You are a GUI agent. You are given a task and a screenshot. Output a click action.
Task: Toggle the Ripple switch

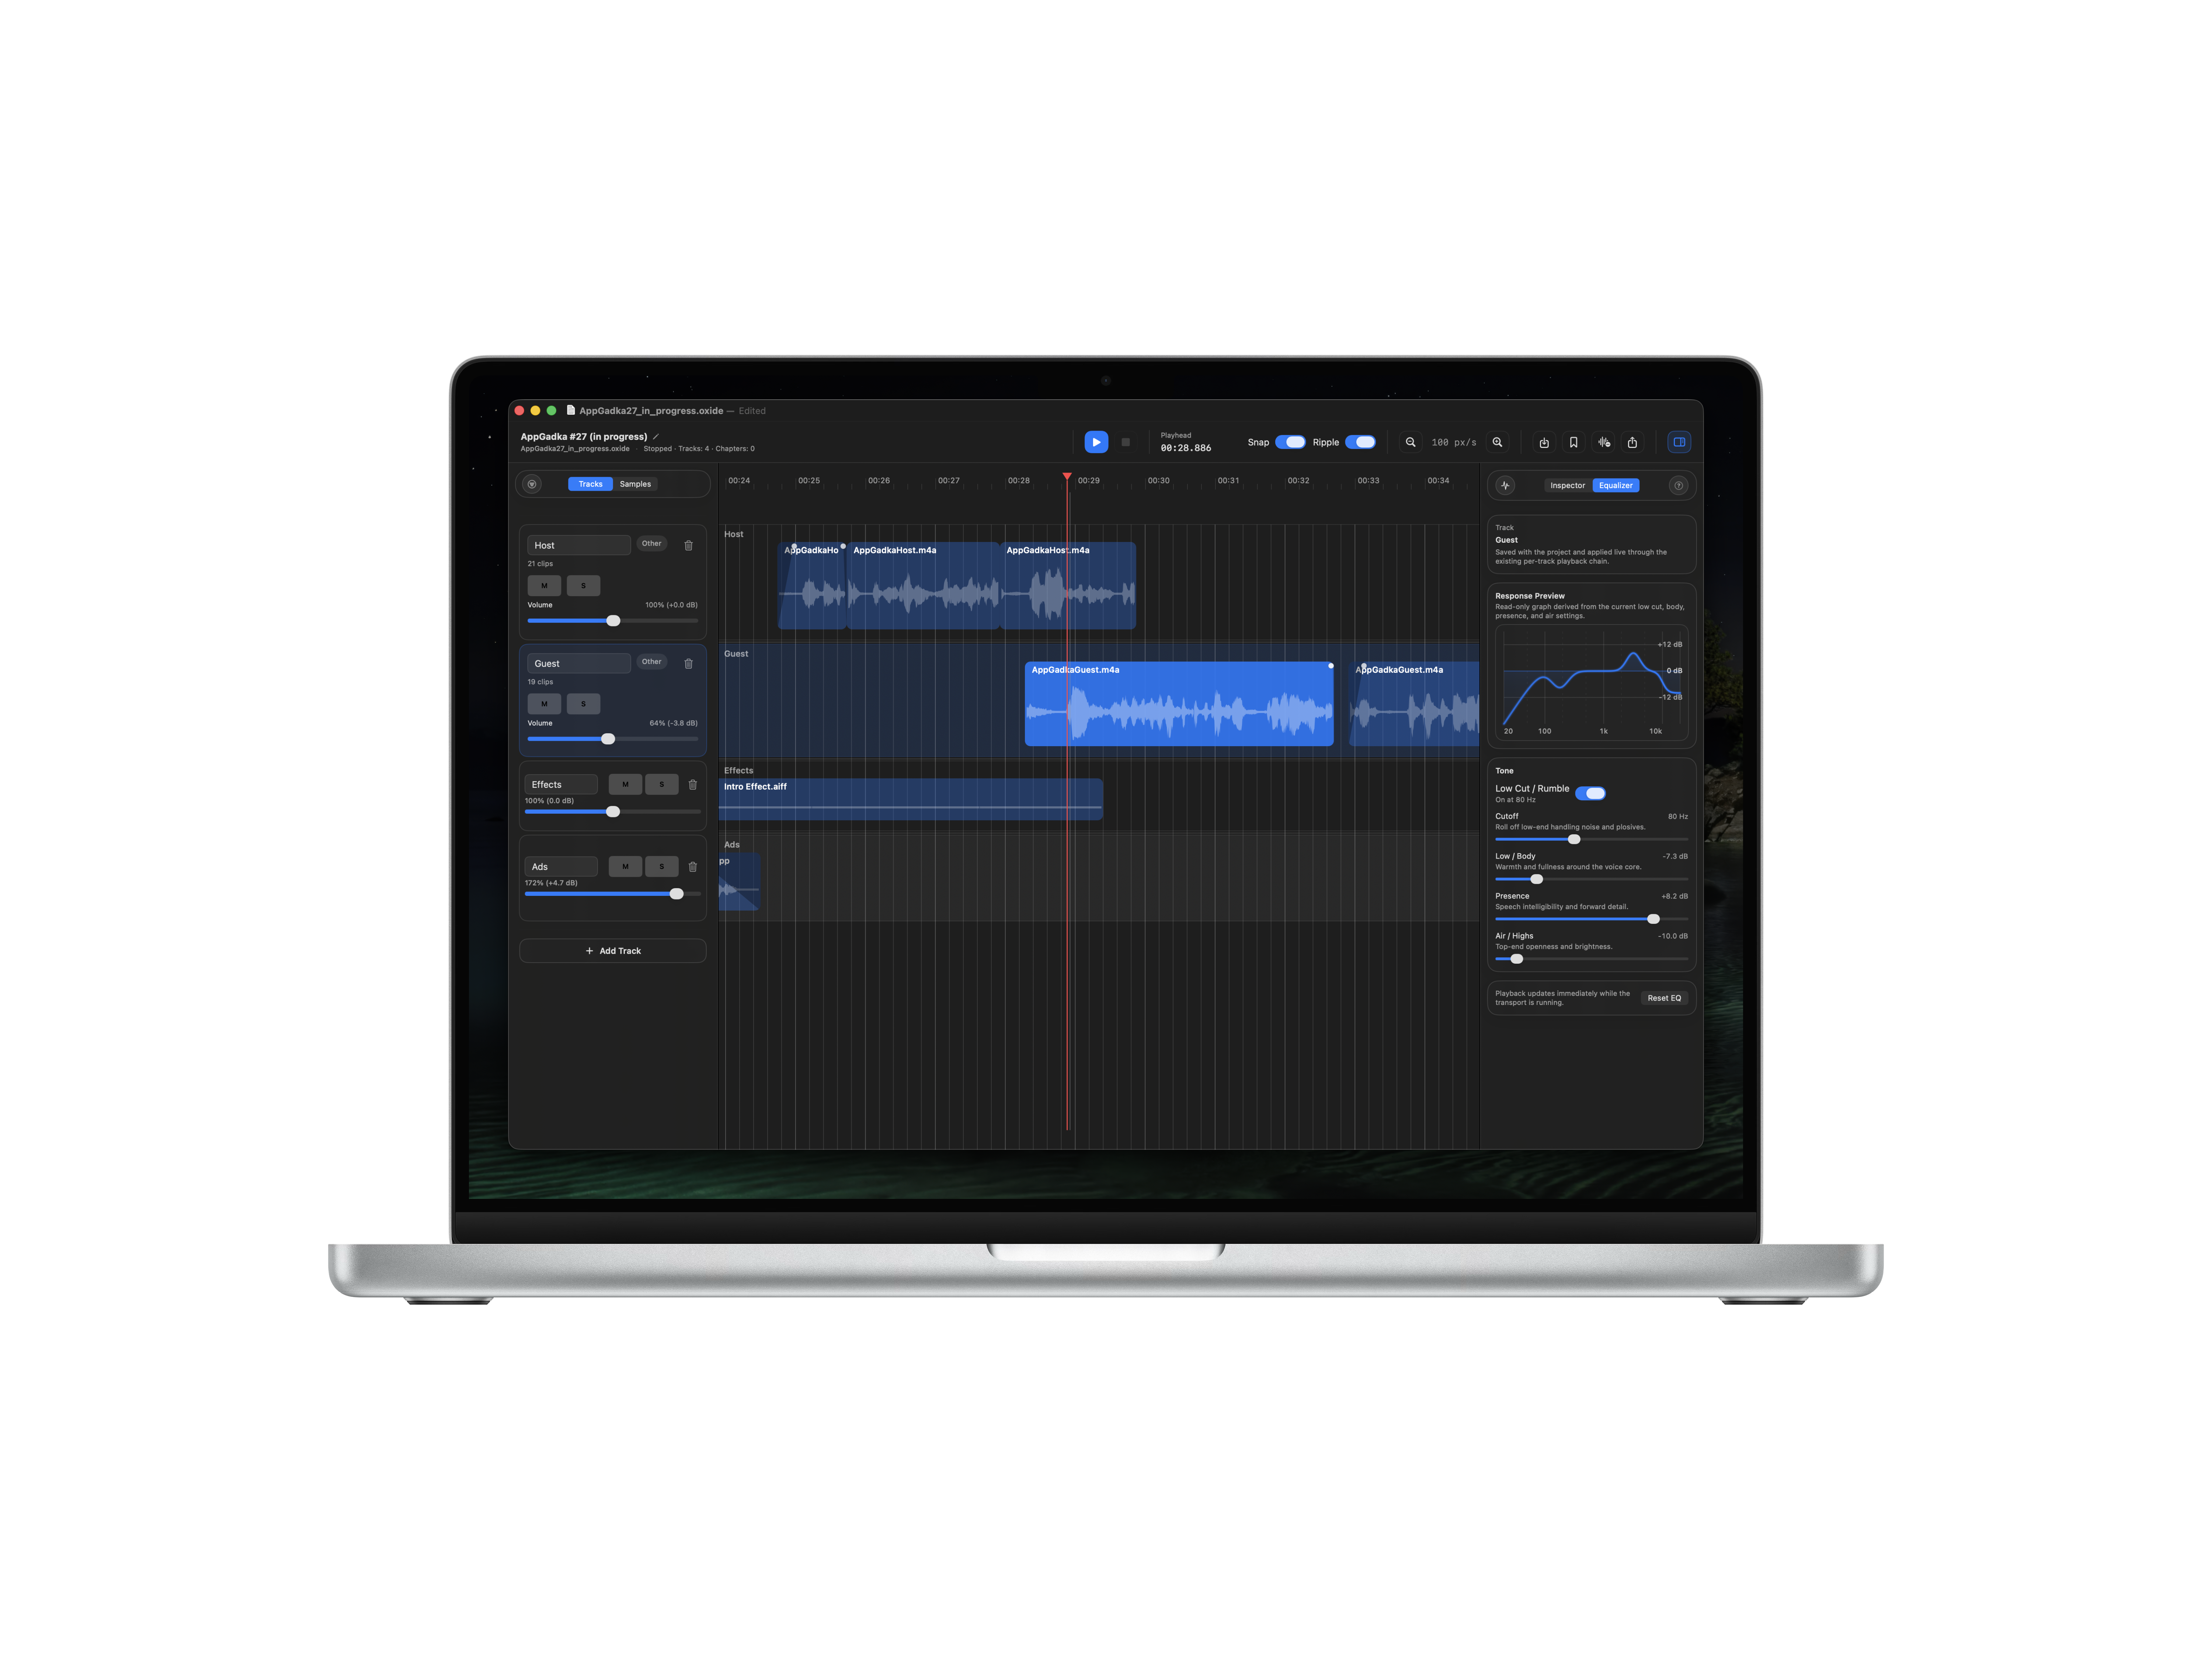tap(1360, 442)
